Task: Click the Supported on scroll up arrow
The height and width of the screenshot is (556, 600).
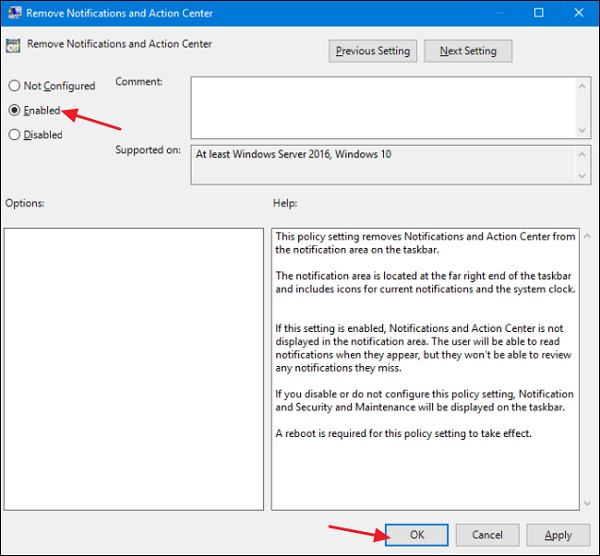Action: (582, 154)
